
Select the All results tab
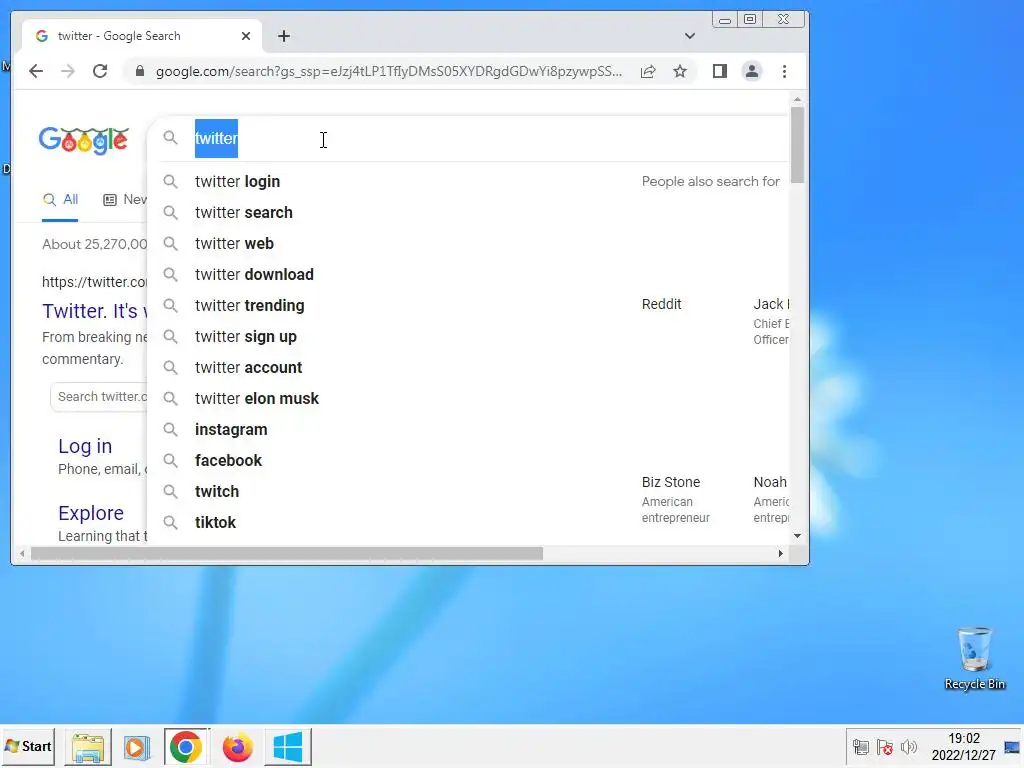click(x=60, y=200)
